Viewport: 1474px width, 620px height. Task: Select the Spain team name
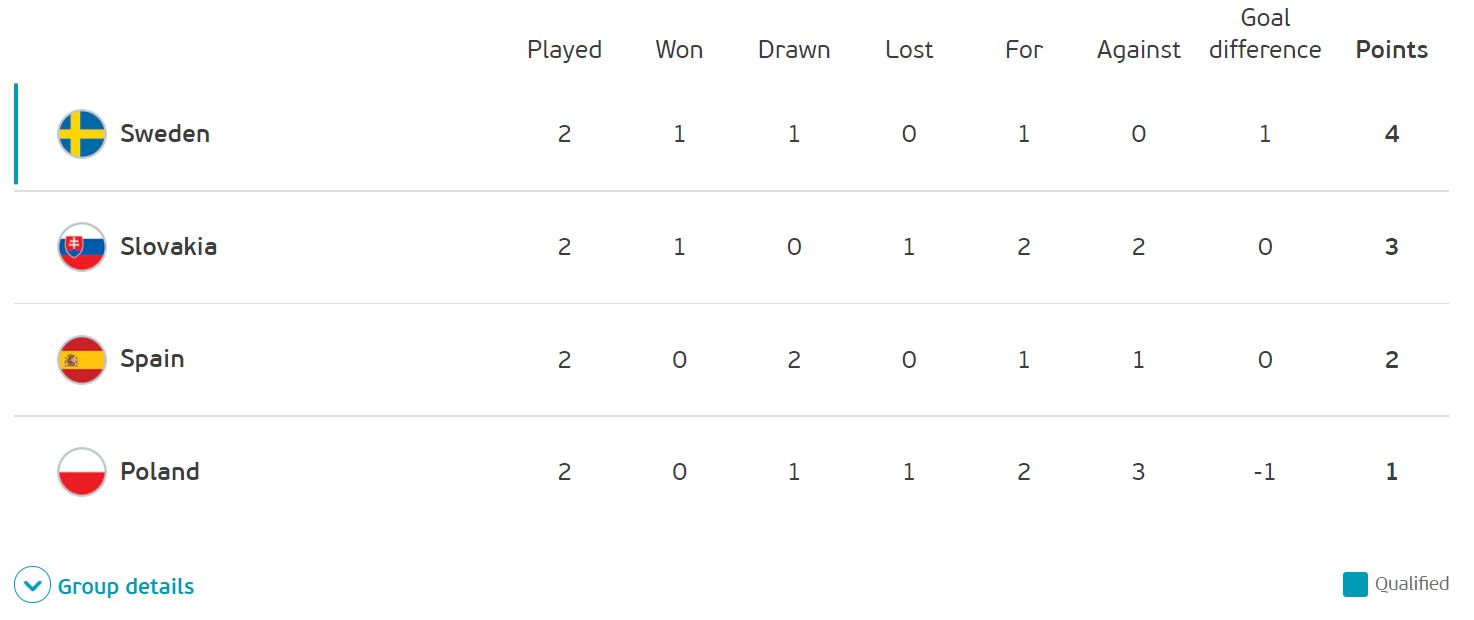coord(152,360)
